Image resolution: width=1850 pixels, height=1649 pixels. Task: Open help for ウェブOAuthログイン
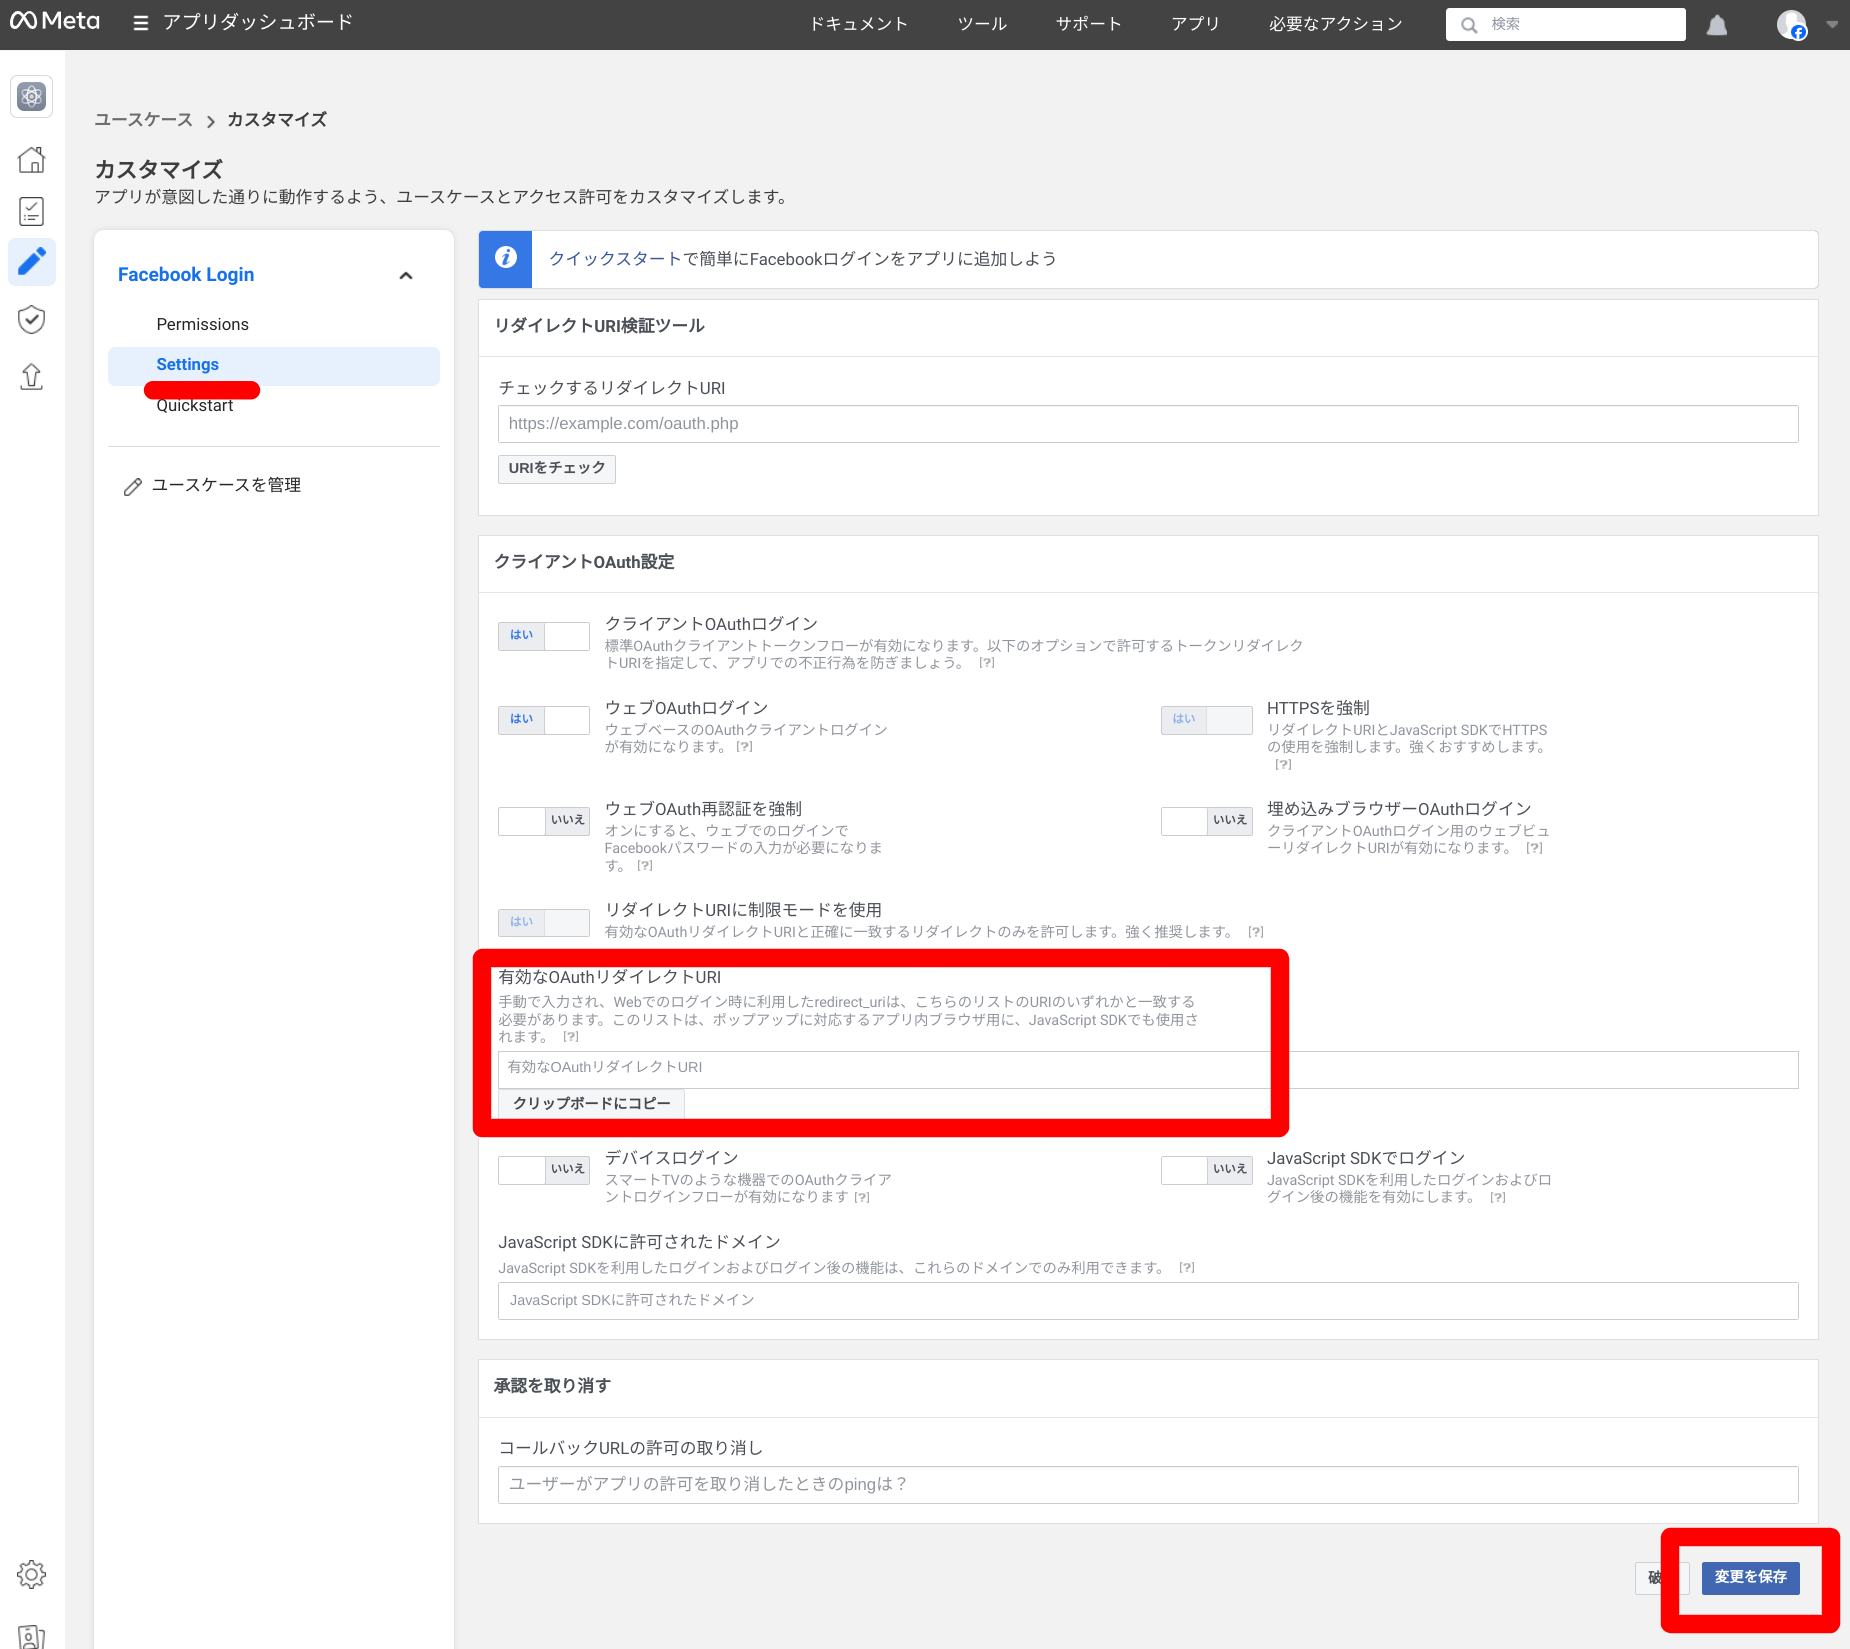point(744,747)
